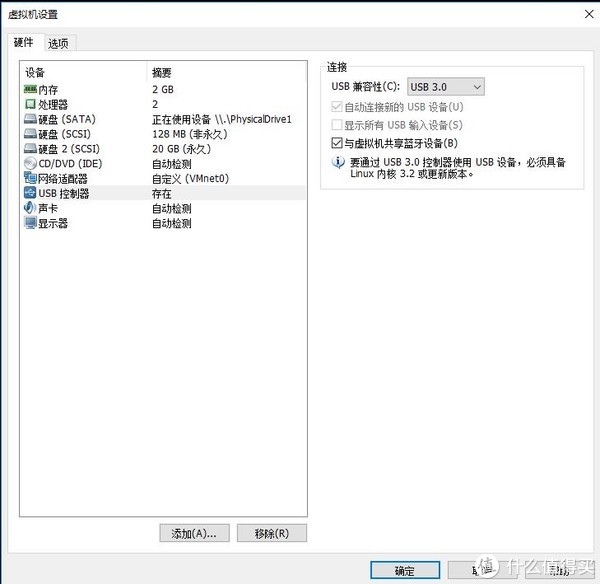
Task: Click the info icon beside USB 3.0 note
Action: point(338,162)
